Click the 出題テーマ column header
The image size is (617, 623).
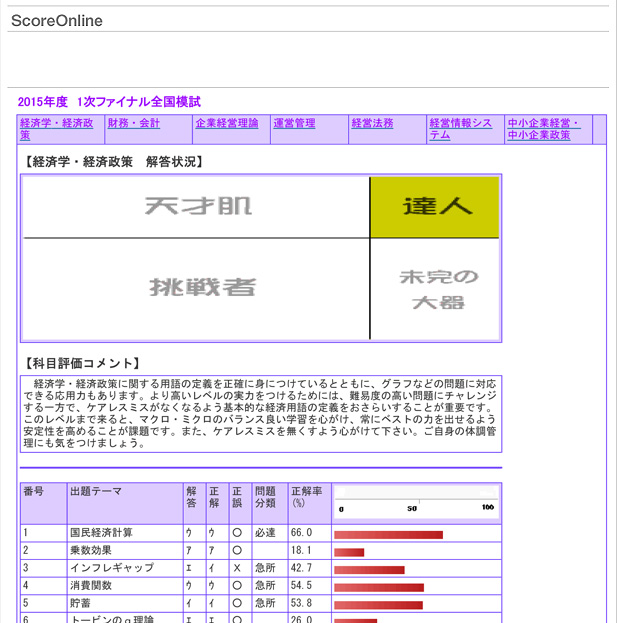click(x=125, y=503)
